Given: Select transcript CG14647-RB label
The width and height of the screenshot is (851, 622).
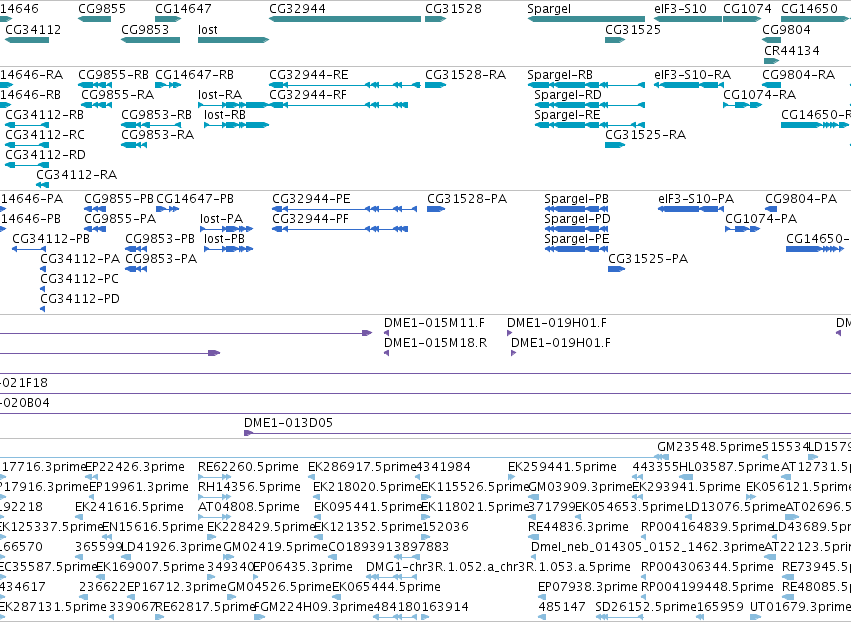Looking at the screenshot, I should (194, 74).
